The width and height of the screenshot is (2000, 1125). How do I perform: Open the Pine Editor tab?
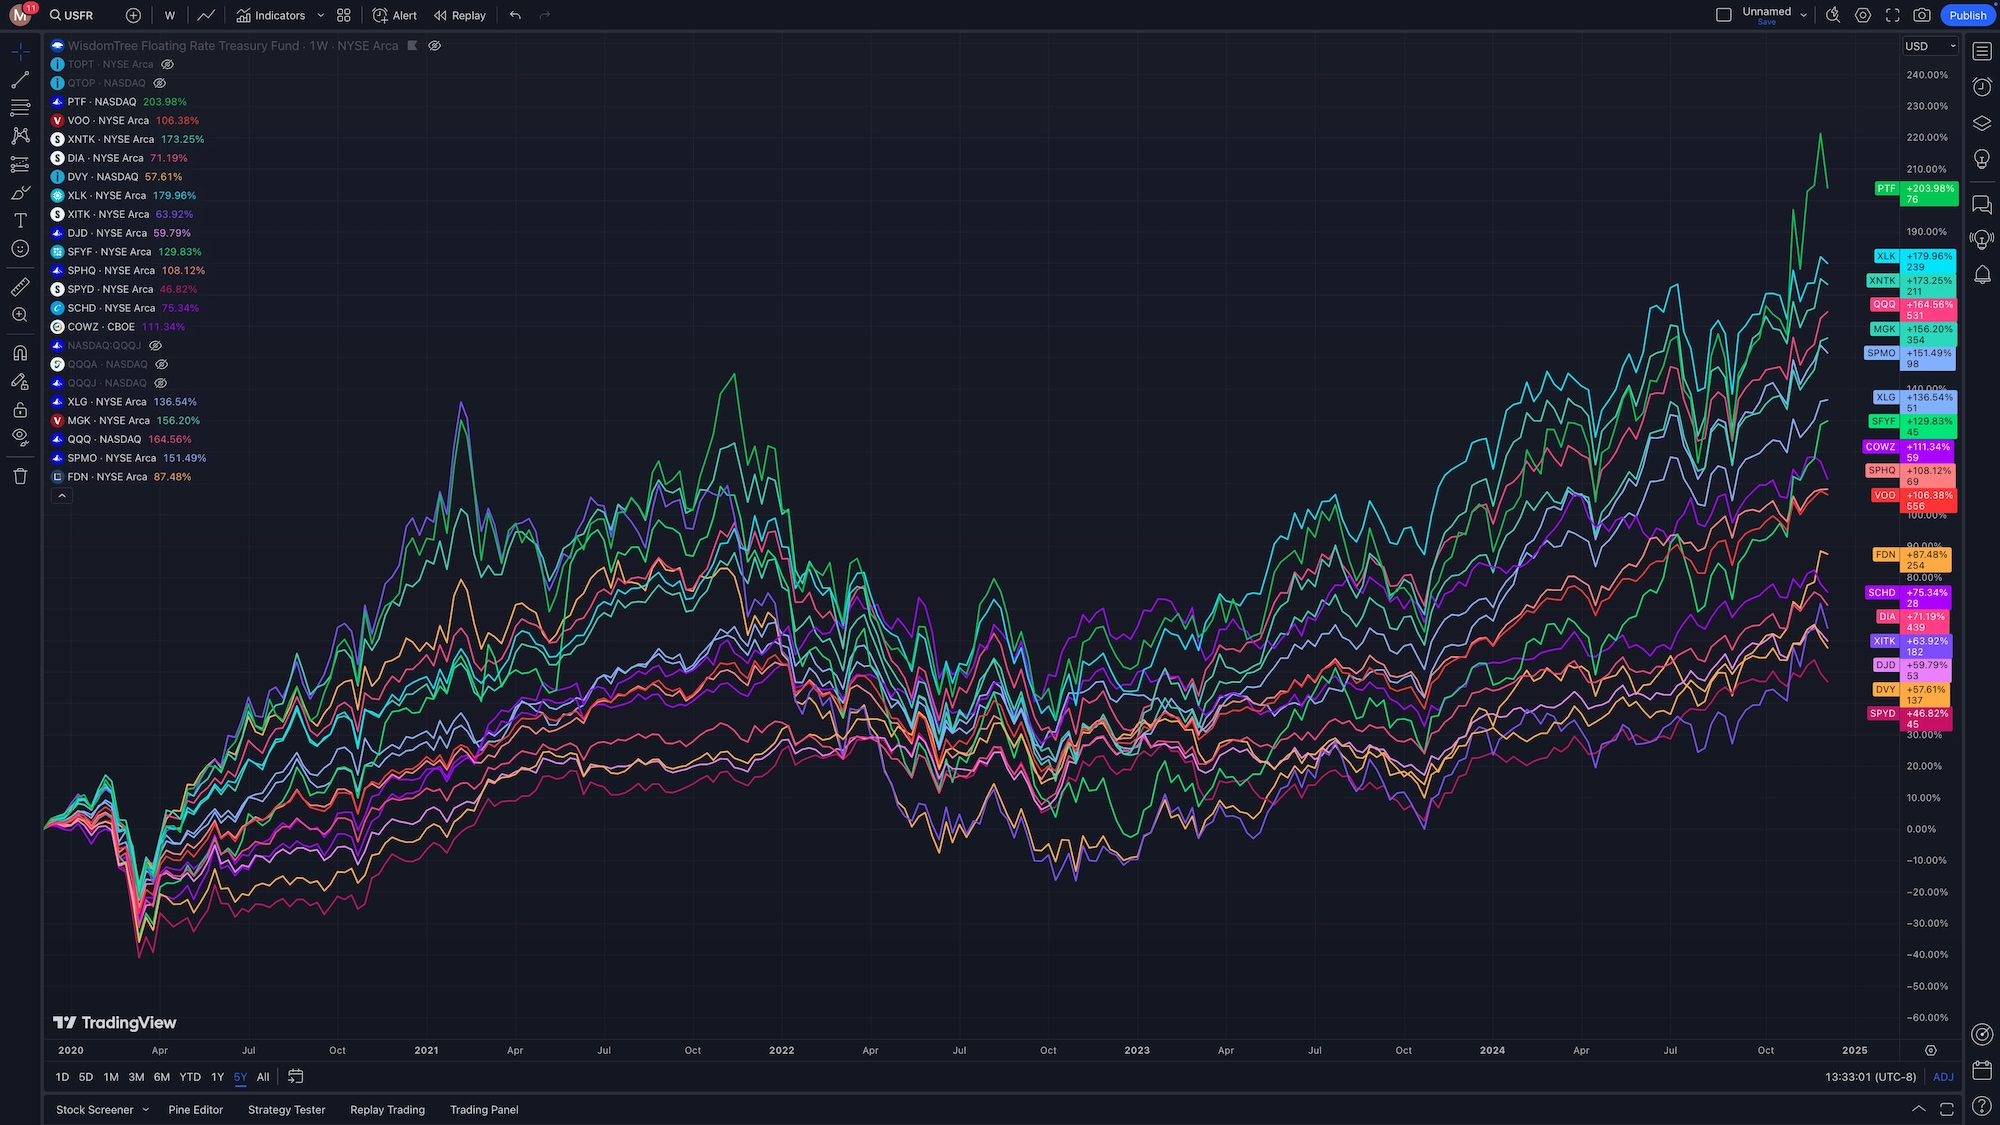196,1110
